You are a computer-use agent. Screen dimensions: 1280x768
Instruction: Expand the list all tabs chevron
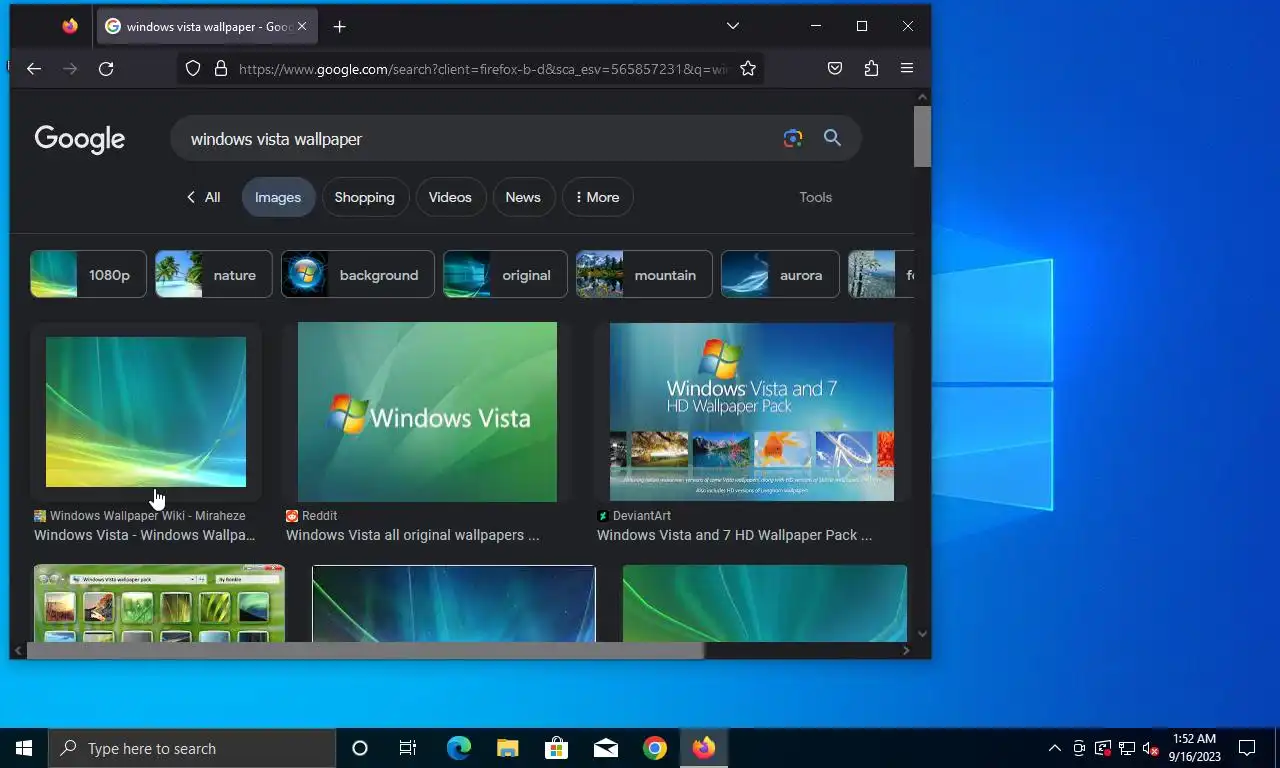click(733, 26)
